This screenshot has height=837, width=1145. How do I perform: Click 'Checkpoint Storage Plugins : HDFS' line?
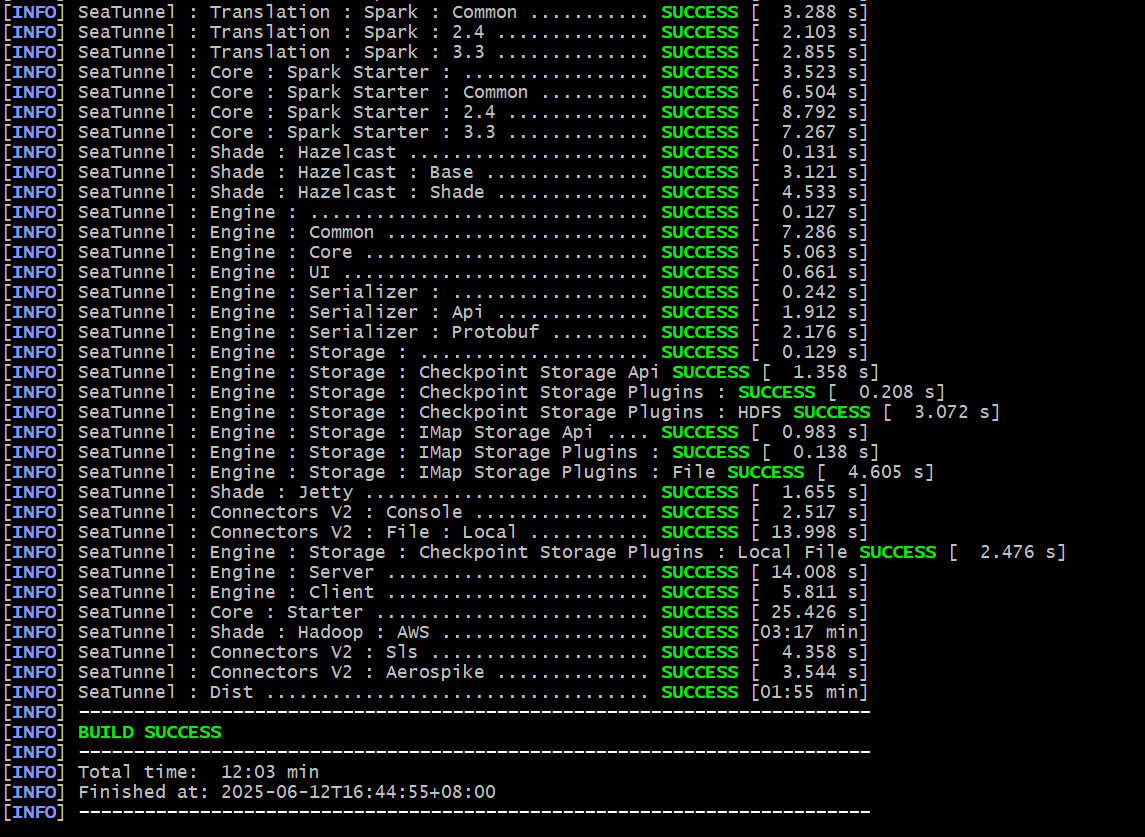[x=501, y=412]
